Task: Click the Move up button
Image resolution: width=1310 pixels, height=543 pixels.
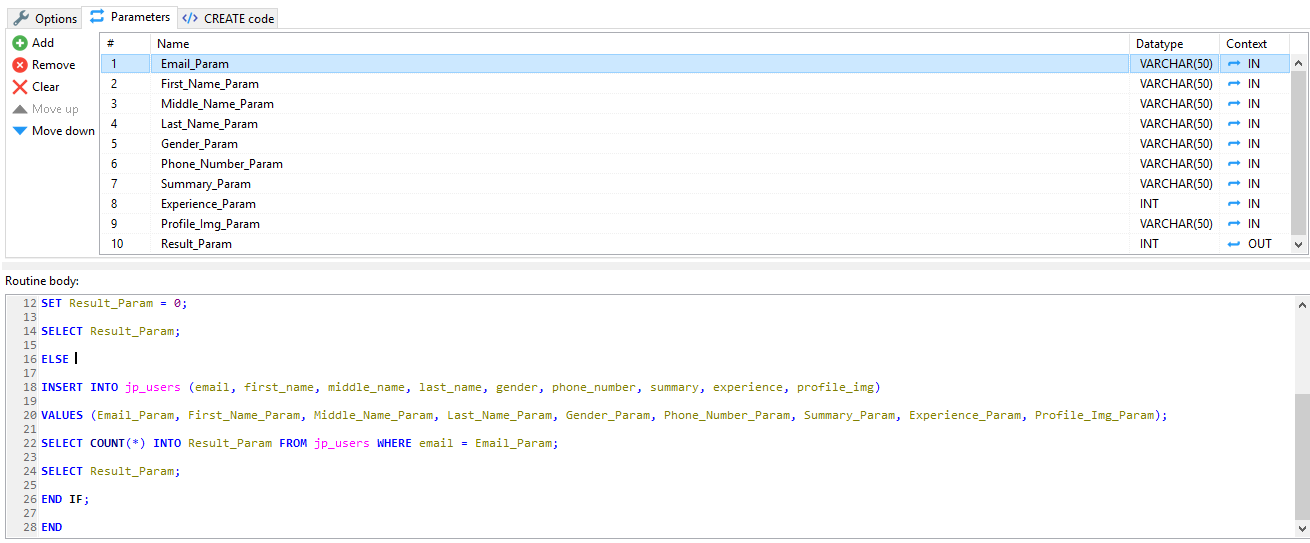Action: [x=45, y=109]
